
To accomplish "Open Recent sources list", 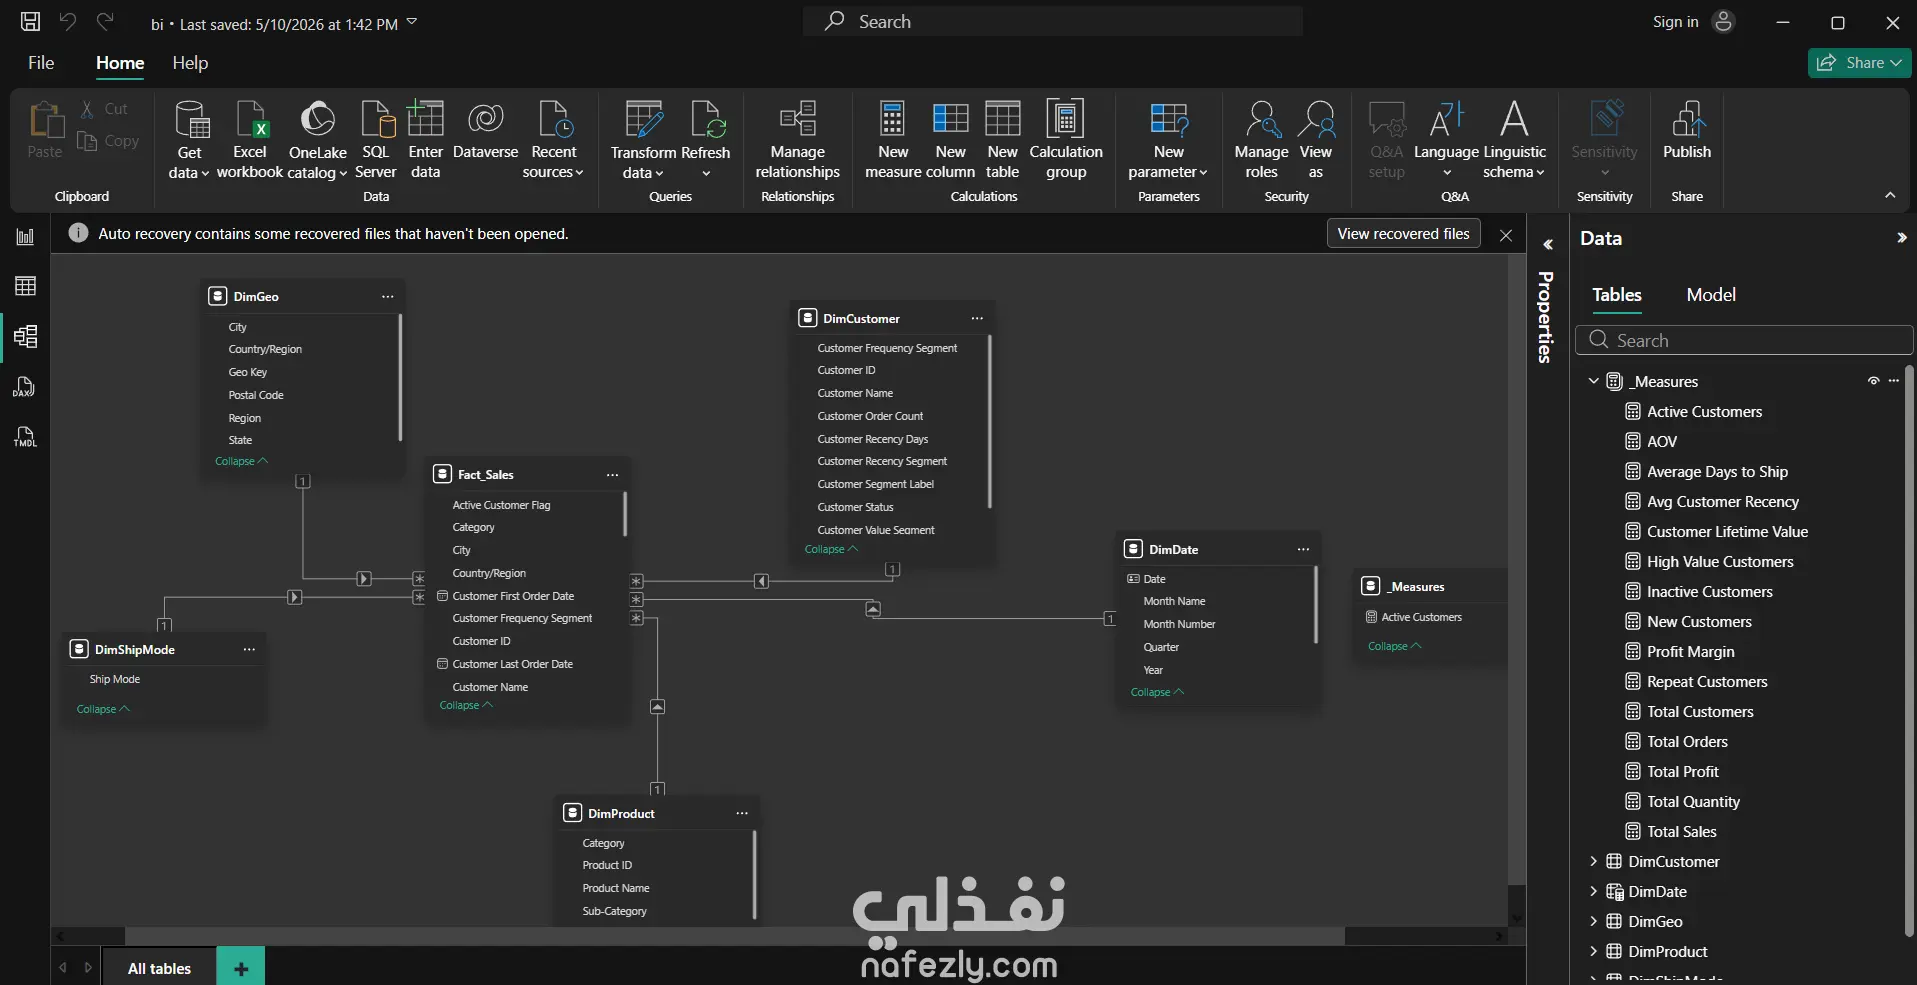I will (x=554, y=140).
